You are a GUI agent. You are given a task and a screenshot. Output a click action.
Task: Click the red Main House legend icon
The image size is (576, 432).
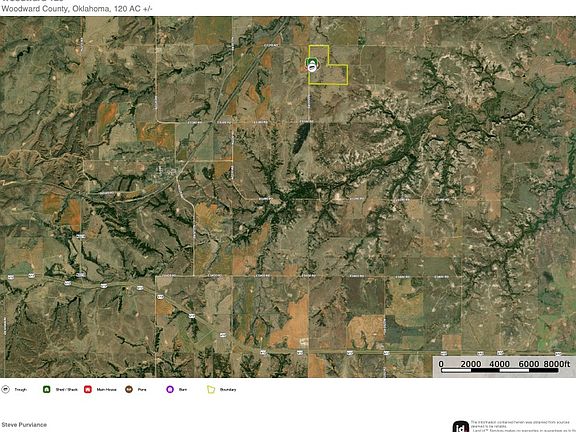88,389
